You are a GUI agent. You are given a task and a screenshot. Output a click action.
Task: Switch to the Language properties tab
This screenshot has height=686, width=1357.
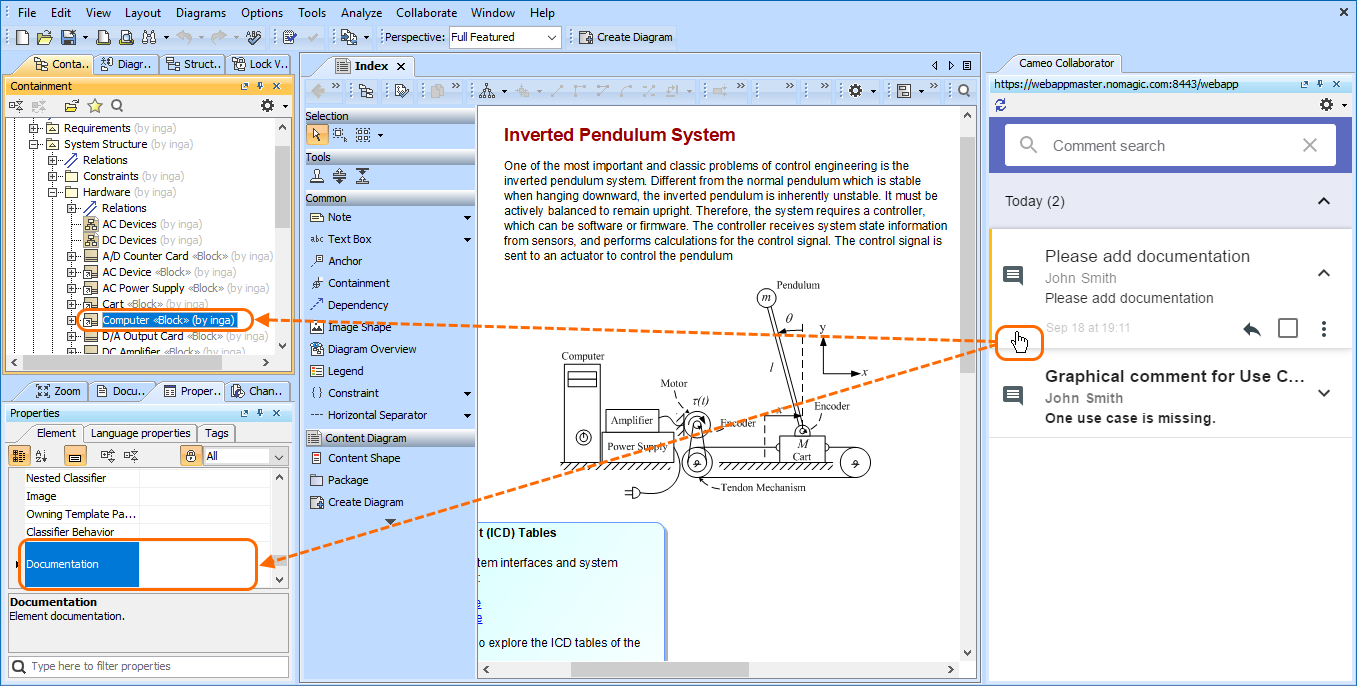(x=140, y=433)
